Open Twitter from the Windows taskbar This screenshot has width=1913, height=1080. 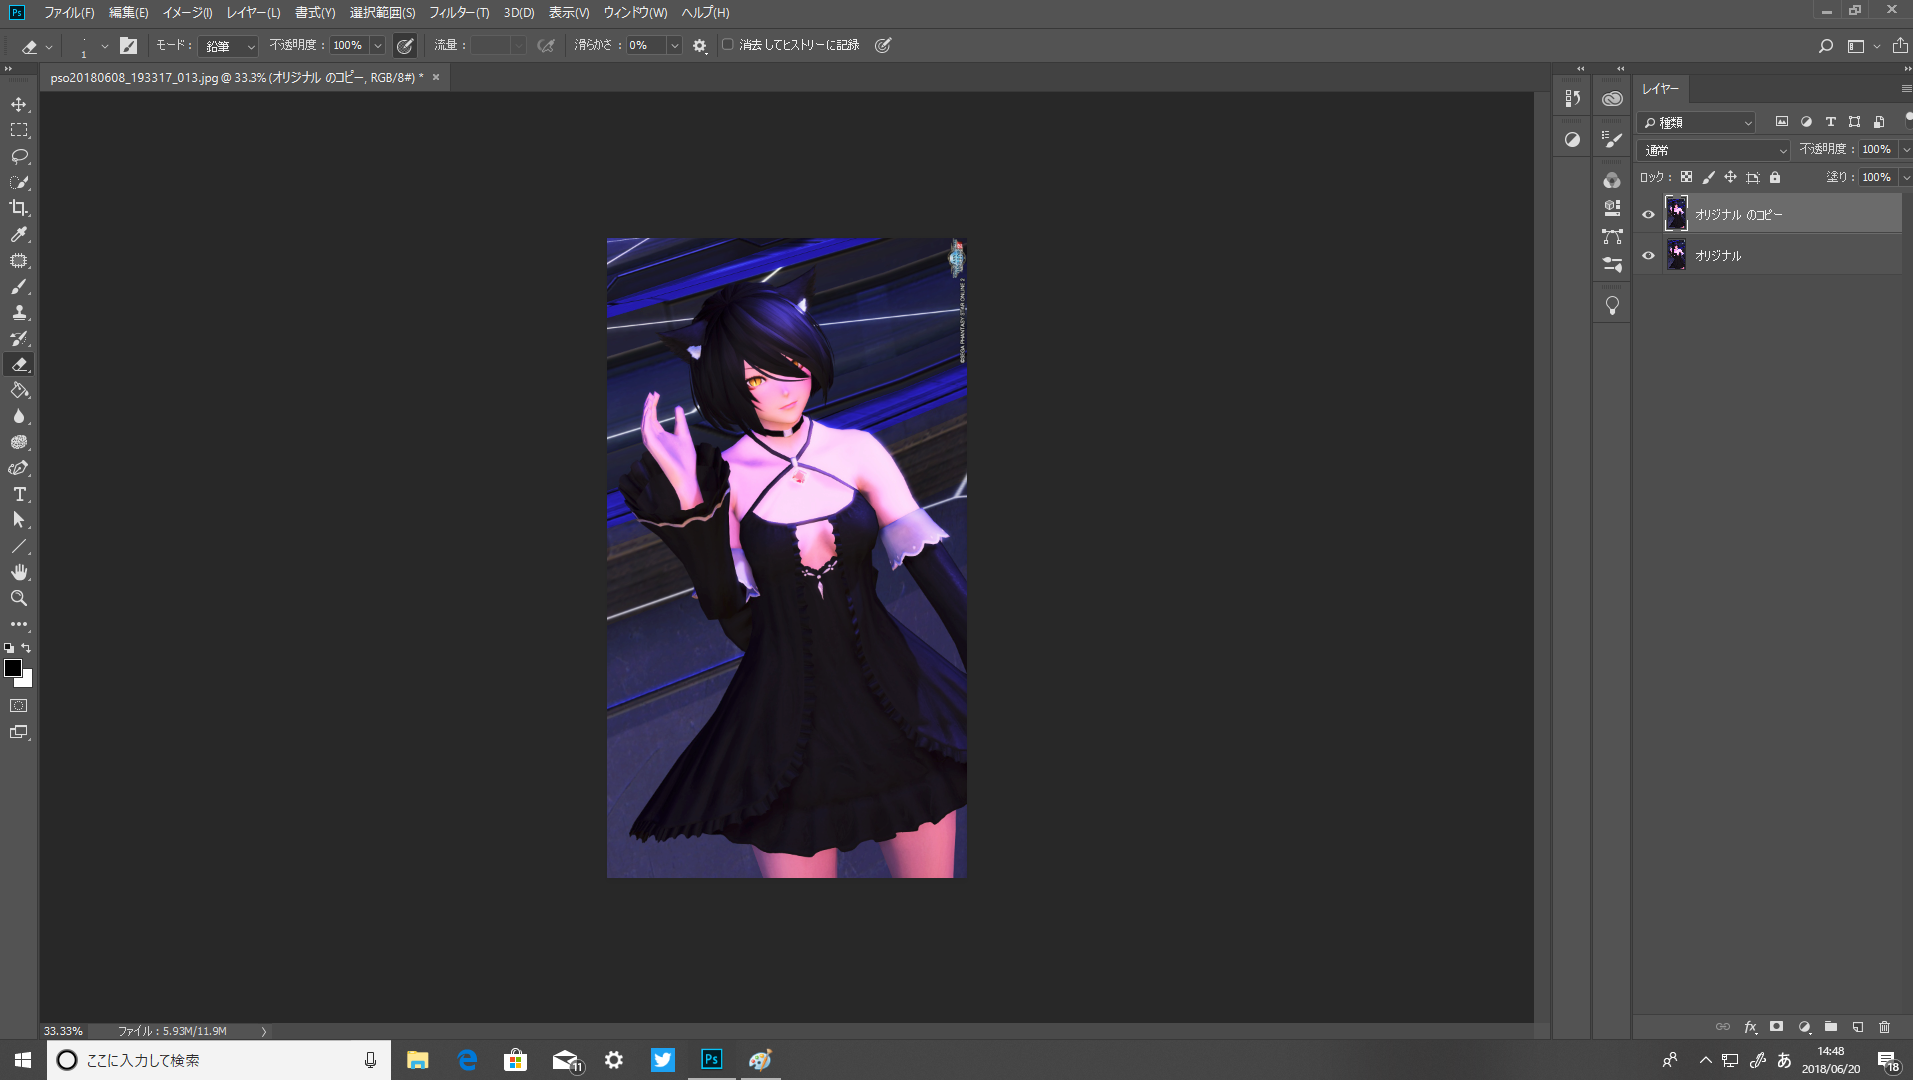[x=662, y=1060]
